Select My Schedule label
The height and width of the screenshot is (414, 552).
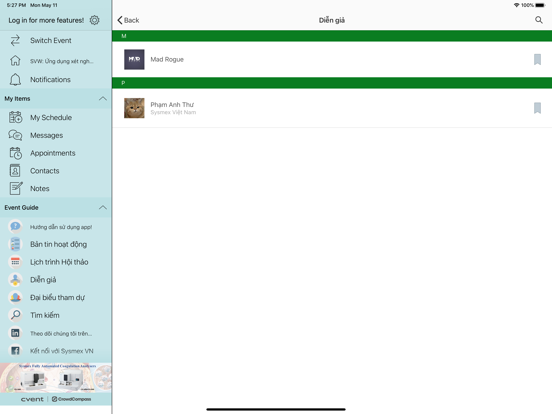click(x=51, y=118)
